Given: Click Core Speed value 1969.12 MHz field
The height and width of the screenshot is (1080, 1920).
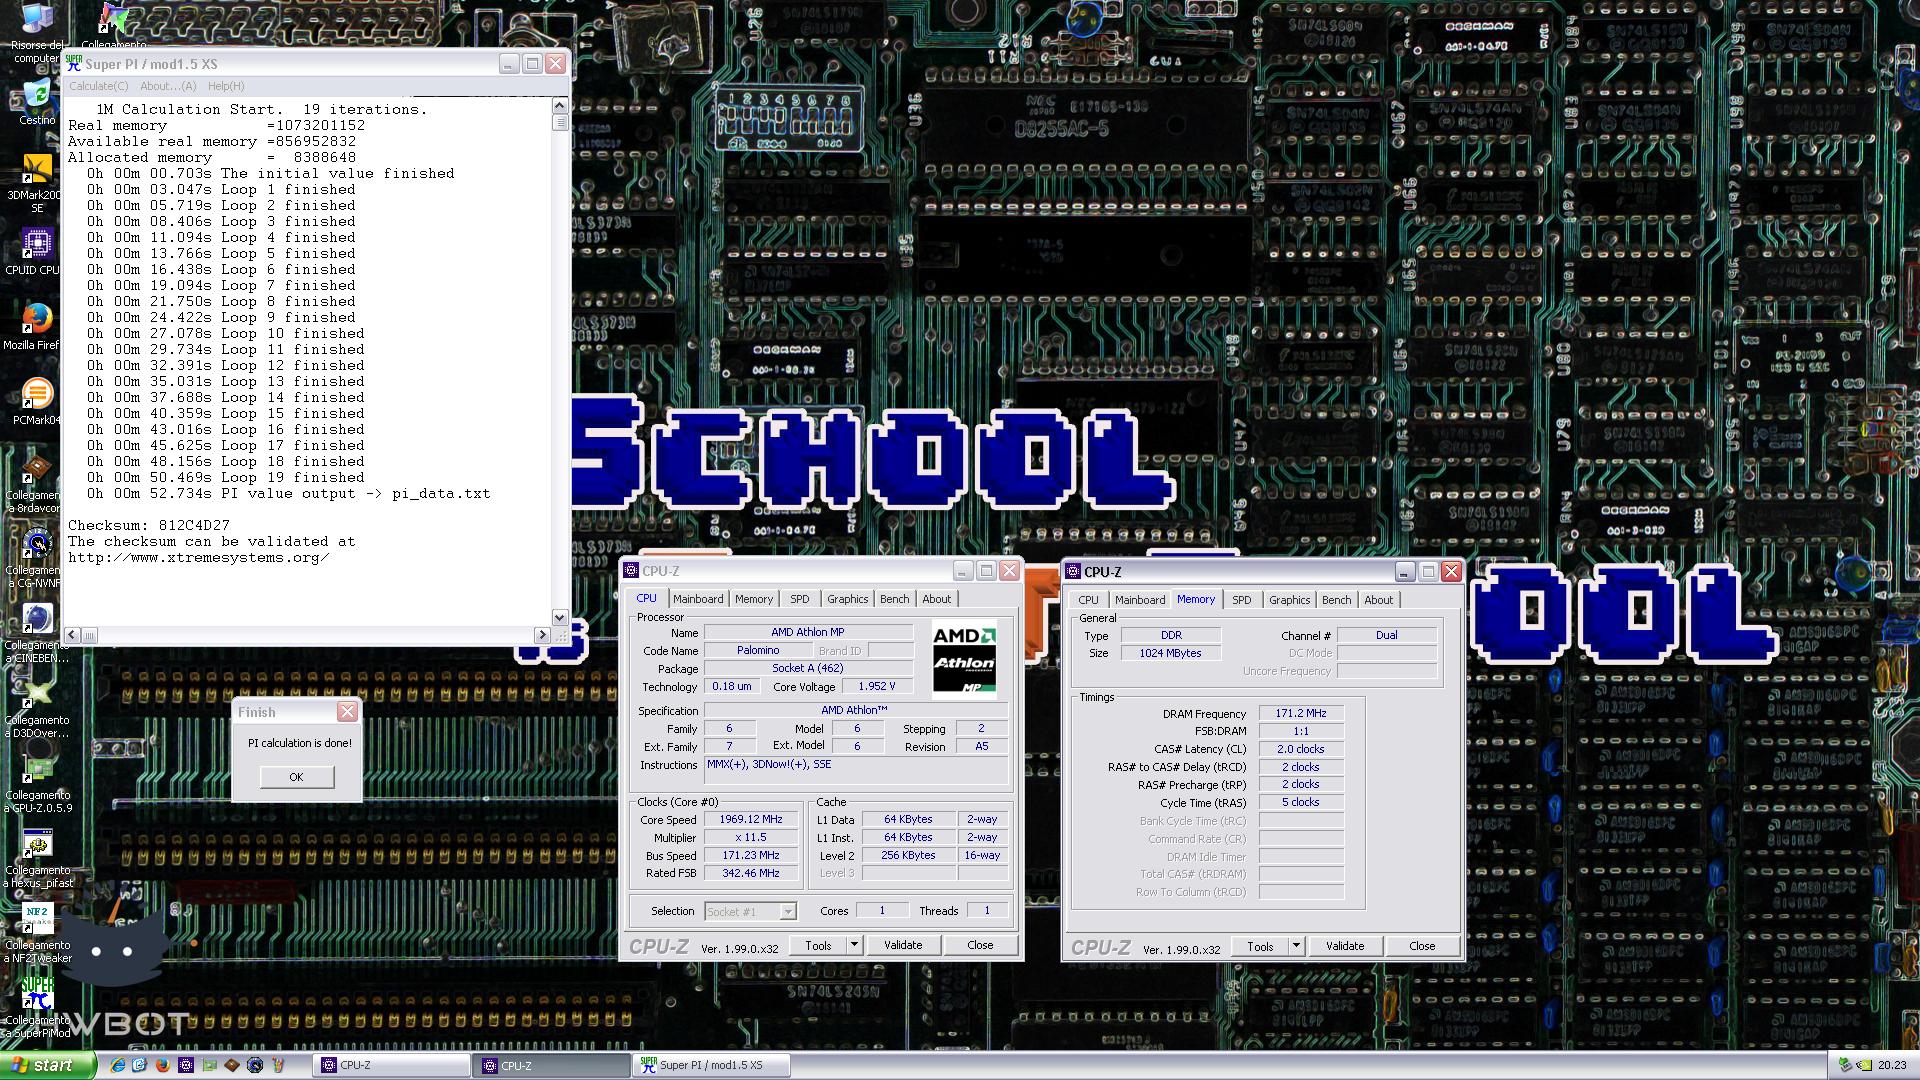Looking at the screenshot, I should point(751,819).
